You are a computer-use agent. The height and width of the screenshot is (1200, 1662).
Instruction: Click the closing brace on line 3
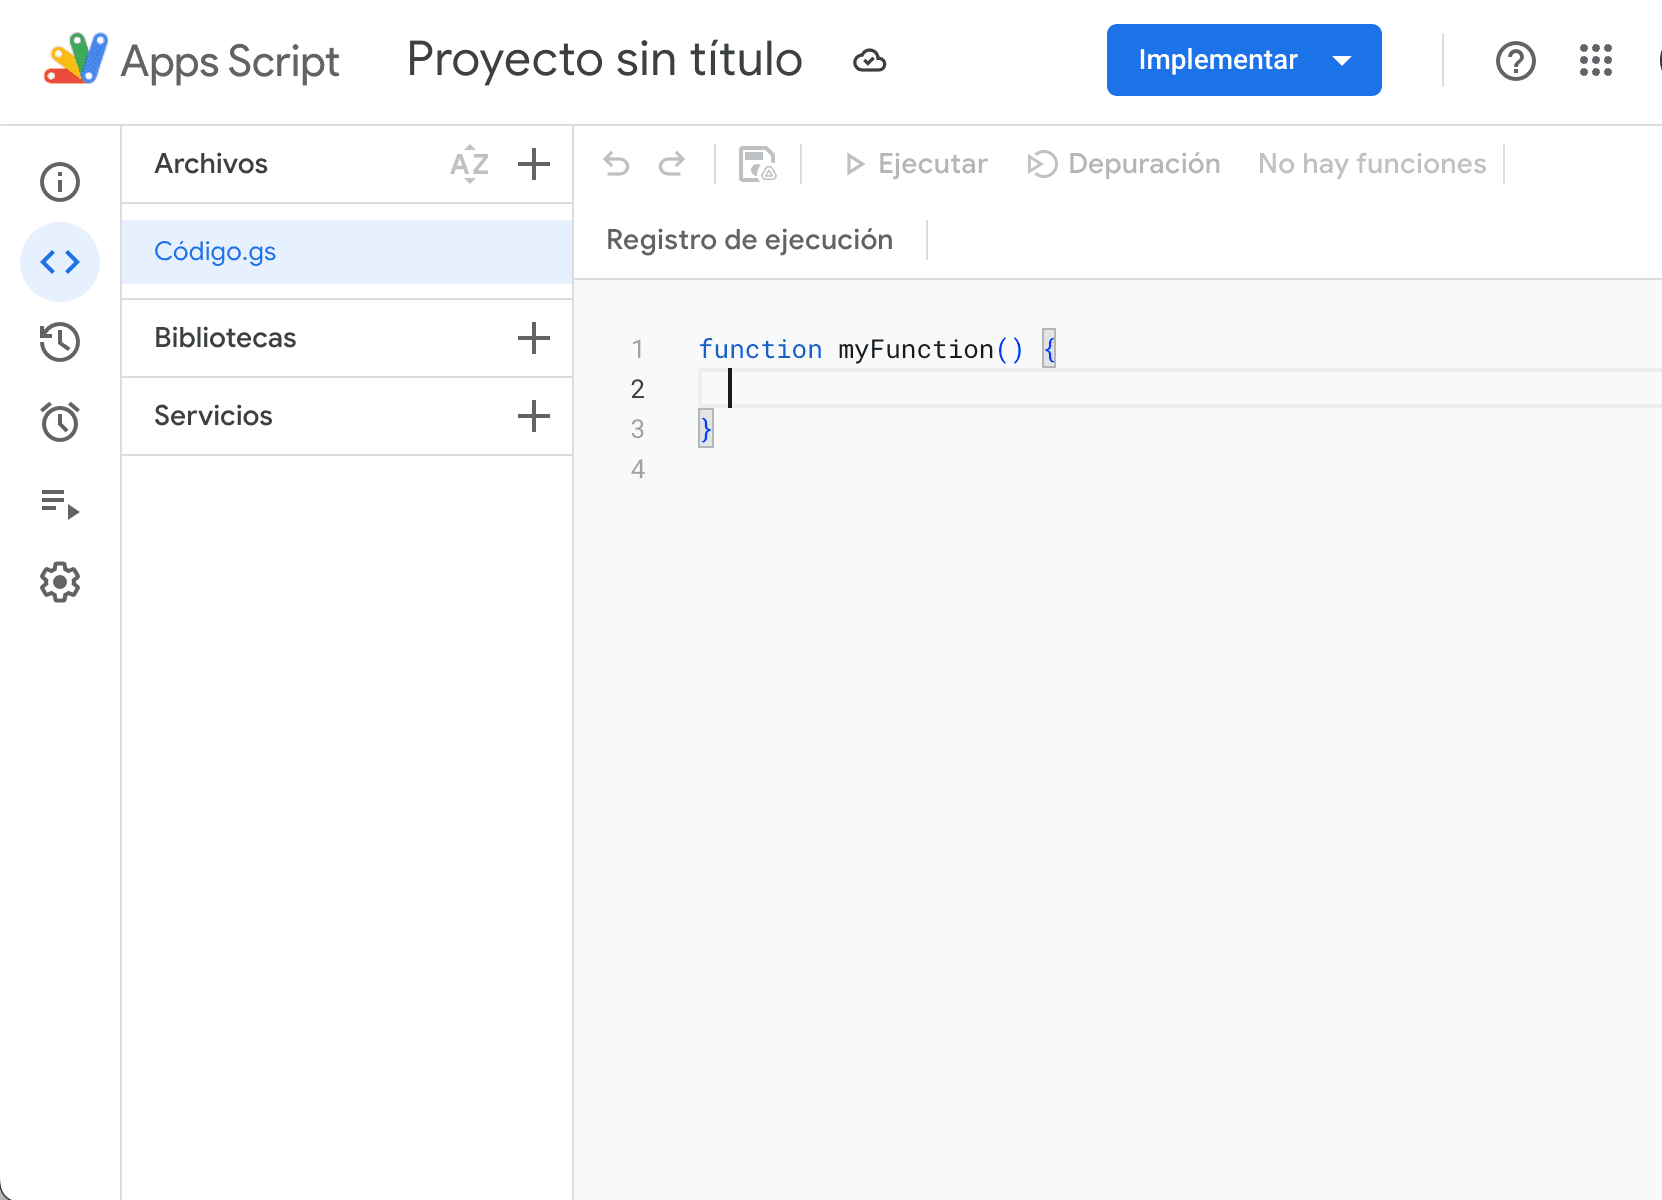706,428
